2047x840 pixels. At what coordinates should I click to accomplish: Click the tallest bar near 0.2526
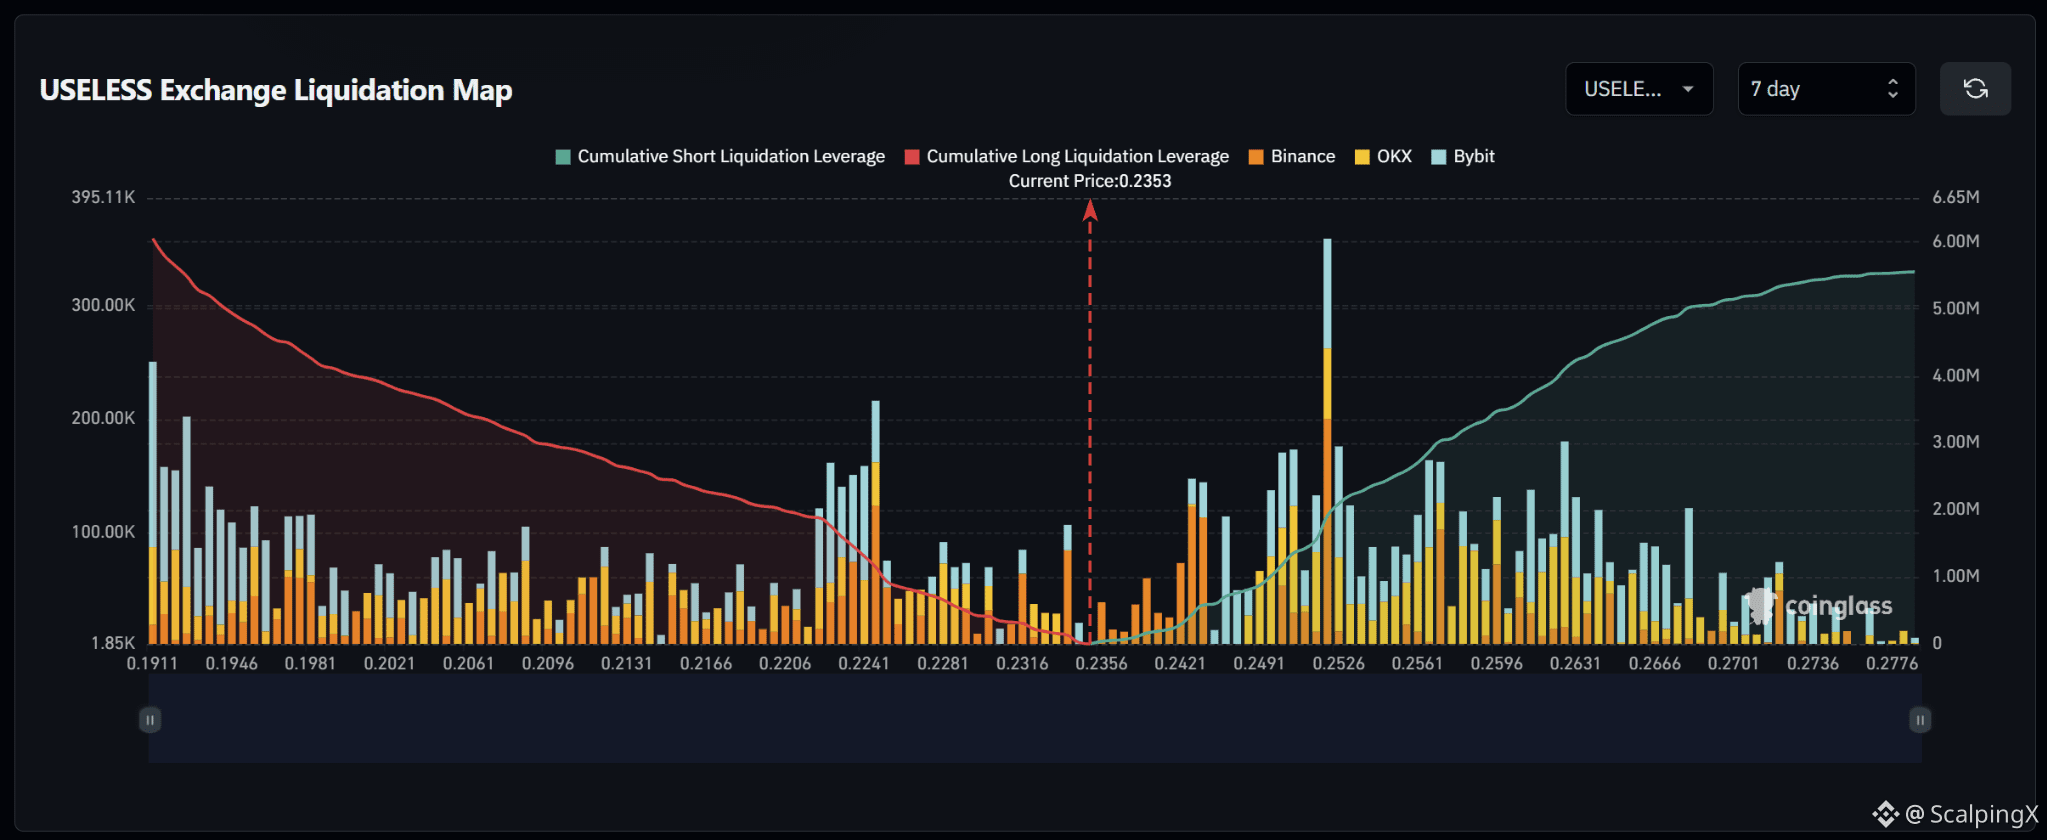[x=1327, y=440]
